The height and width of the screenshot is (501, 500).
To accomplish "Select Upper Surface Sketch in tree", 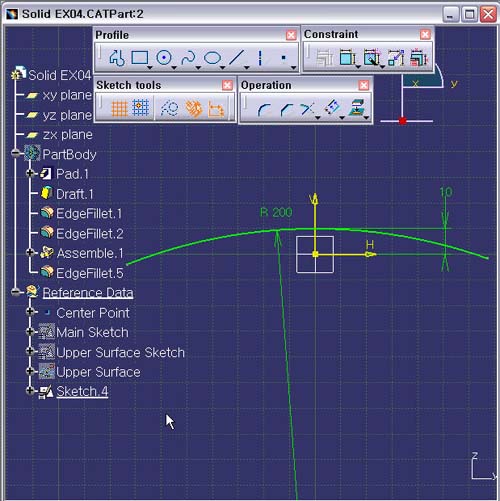I will (120, 352).
